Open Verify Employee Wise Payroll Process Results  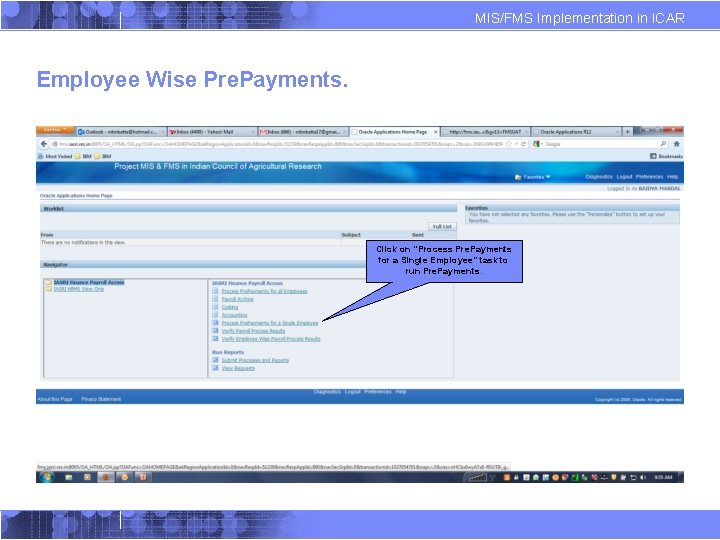point(271,339)
